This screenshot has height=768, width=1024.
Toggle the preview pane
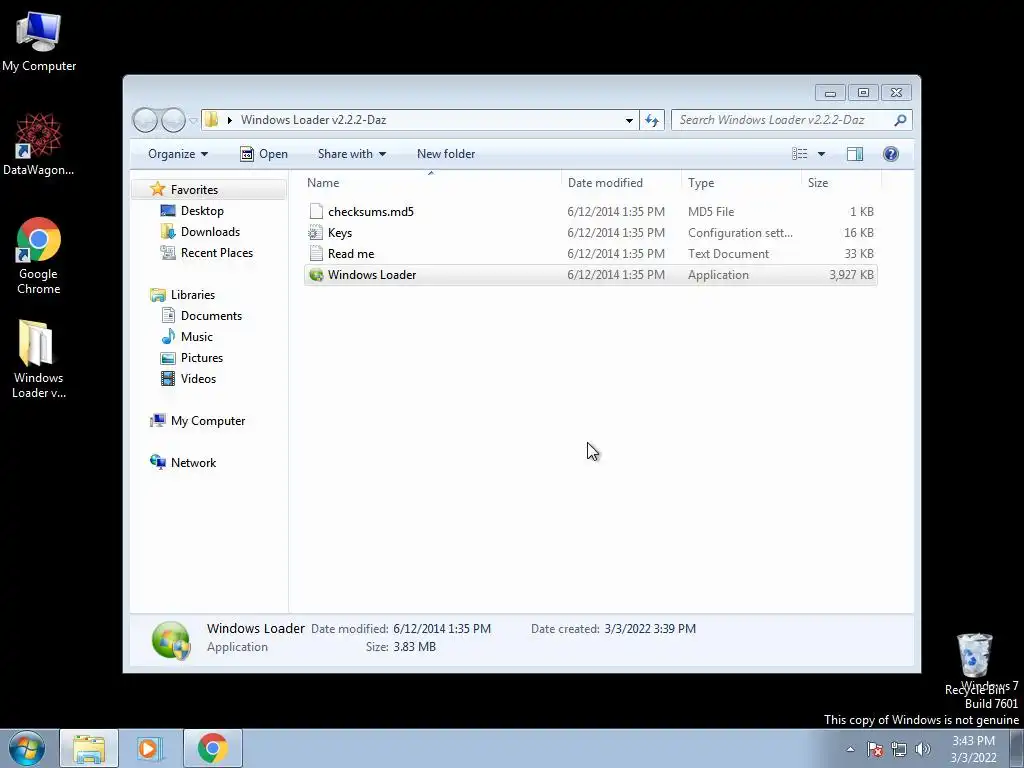coord(855,154)
